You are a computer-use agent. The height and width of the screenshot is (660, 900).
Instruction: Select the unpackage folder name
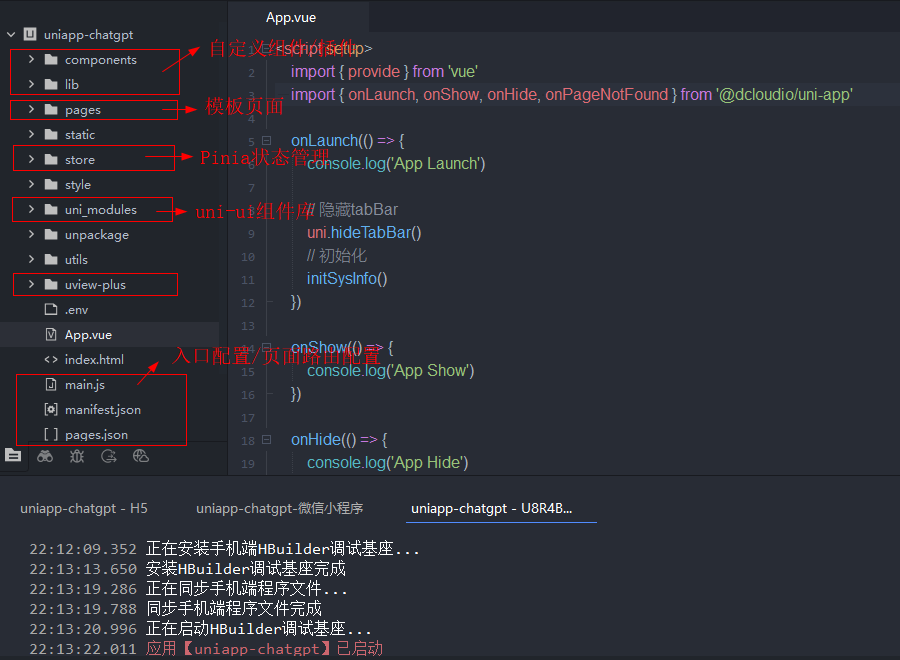tap(97, 235)
